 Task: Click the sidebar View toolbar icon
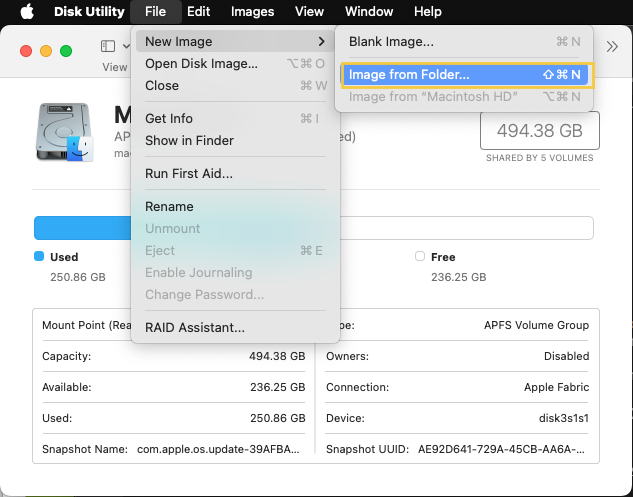coord(108,48)
